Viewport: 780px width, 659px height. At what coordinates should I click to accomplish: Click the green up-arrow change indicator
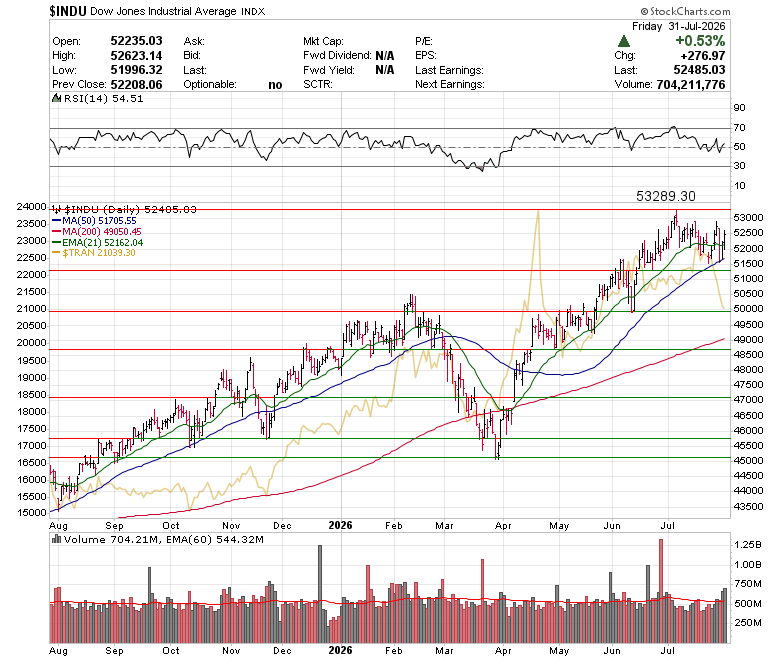[x=623, y=41]
